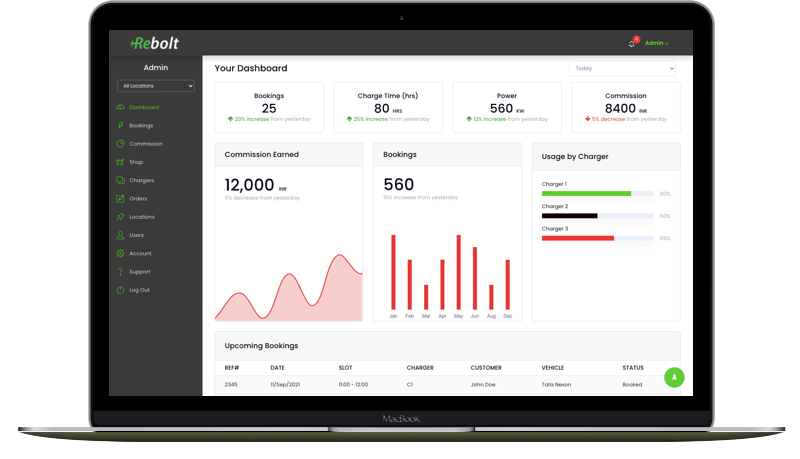Click the Shop cart icon
This screenshot has height=459, width=800.
pos(120,162)
